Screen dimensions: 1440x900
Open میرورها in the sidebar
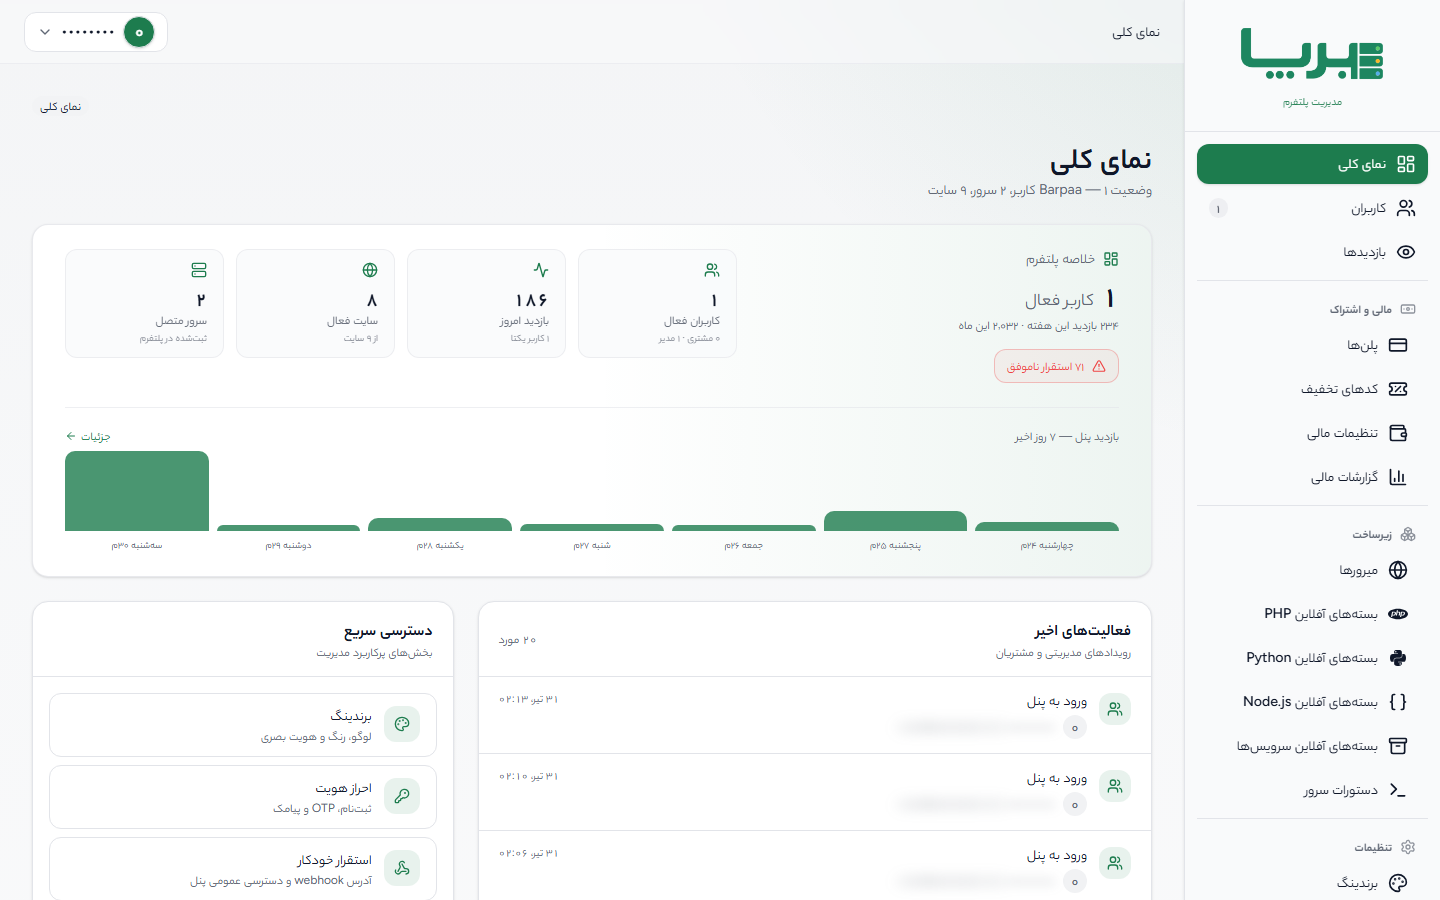pyautogui.click(x=1312, y=570)
